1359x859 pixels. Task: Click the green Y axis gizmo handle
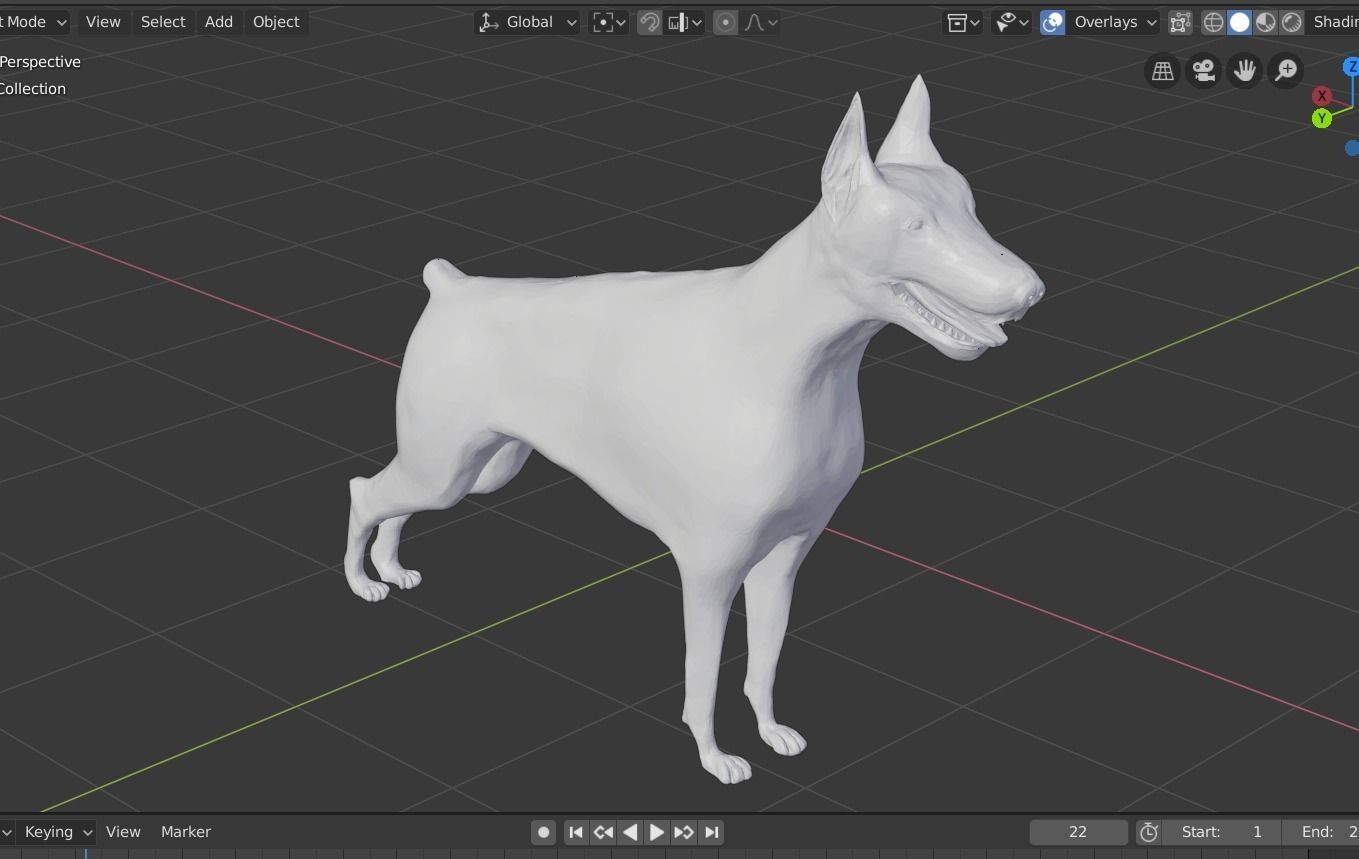point(1322,118)
